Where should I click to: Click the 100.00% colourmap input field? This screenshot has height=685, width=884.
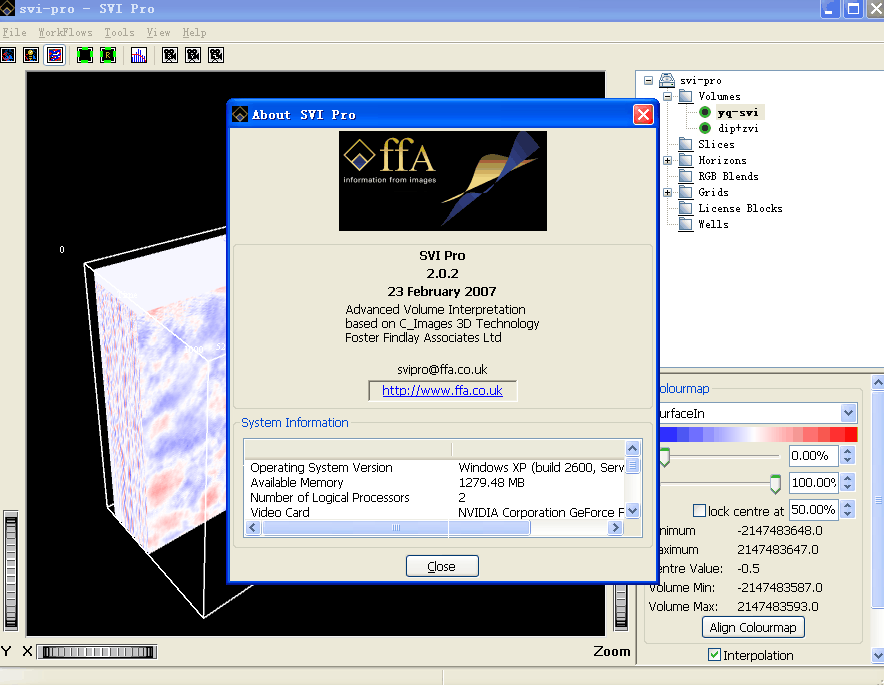[814, 482]
